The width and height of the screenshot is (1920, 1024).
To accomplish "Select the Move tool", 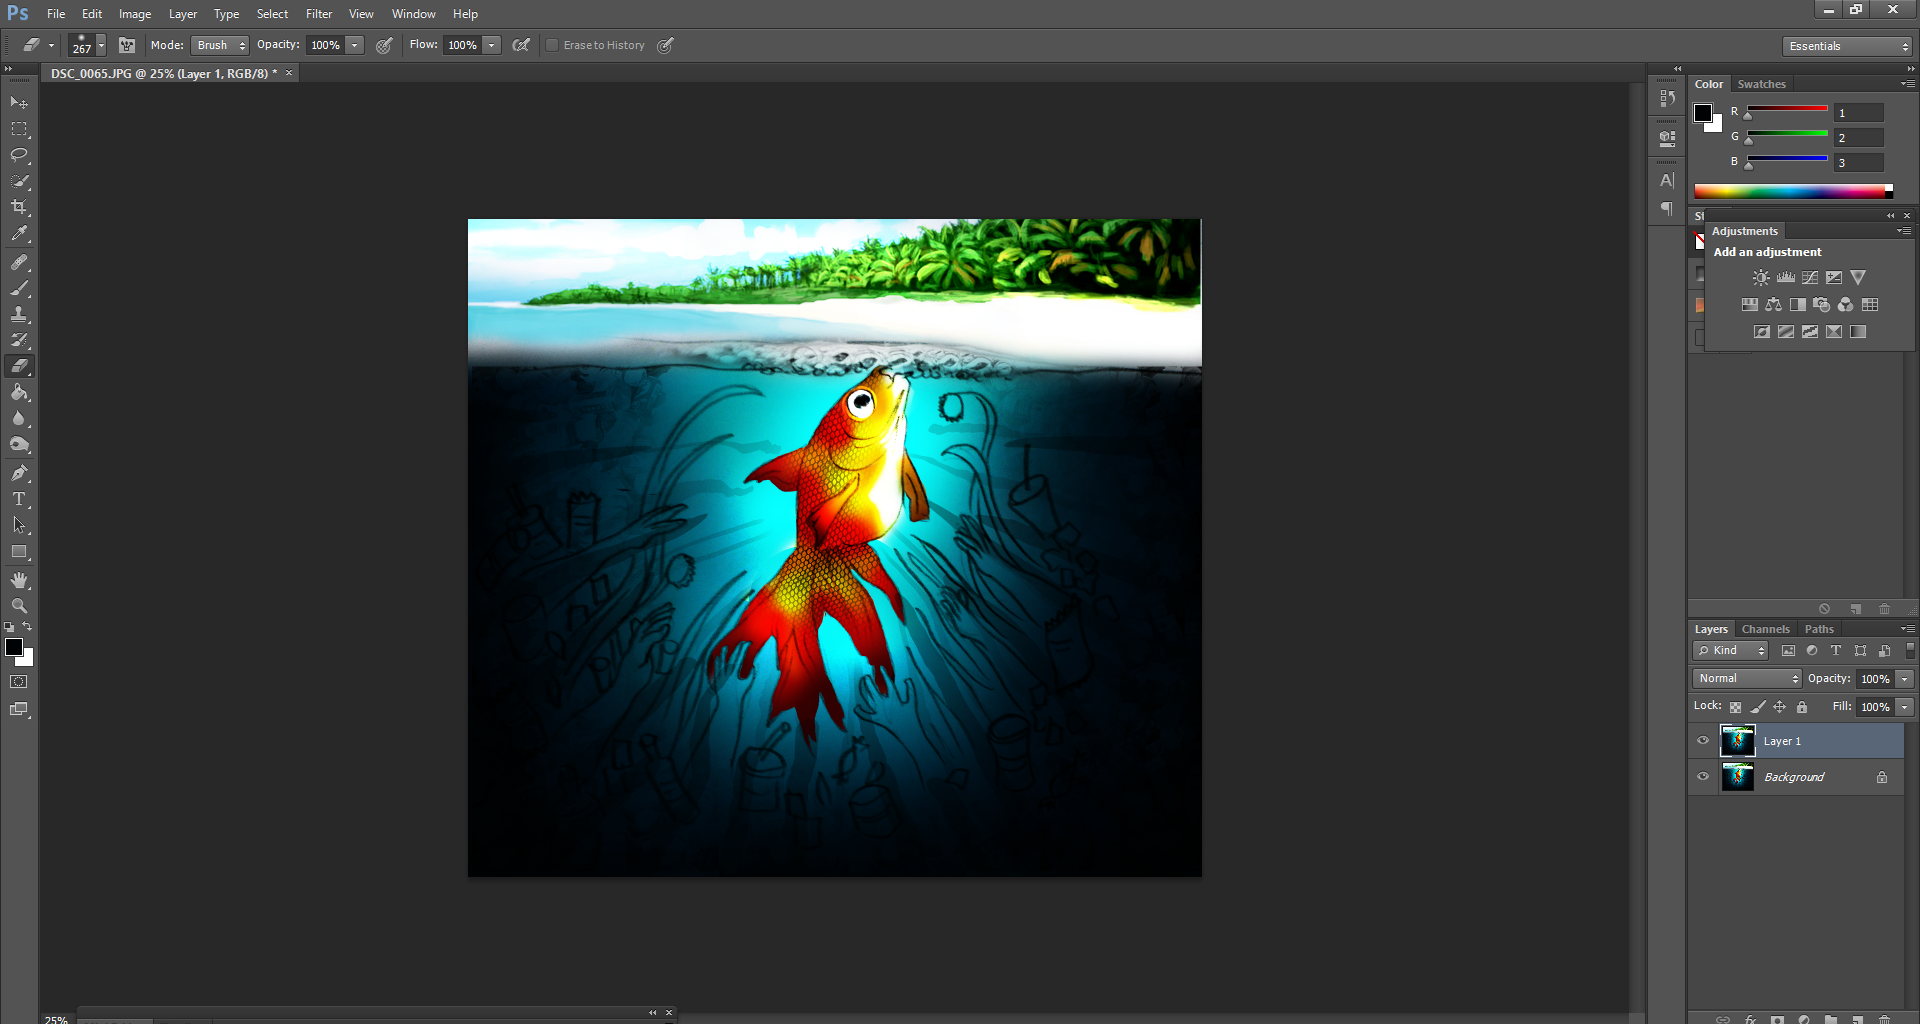I will pos(19,103).
